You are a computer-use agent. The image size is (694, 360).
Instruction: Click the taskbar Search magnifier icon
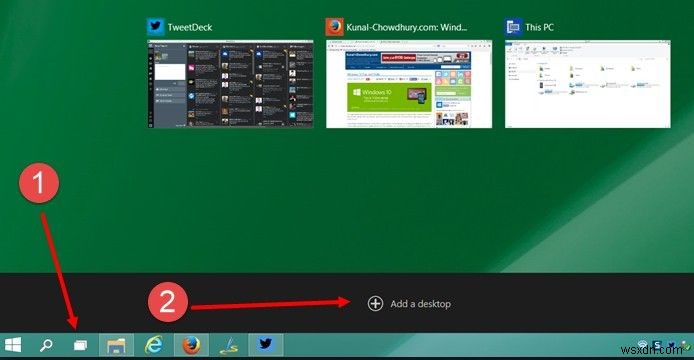click(x=46, y=345)
